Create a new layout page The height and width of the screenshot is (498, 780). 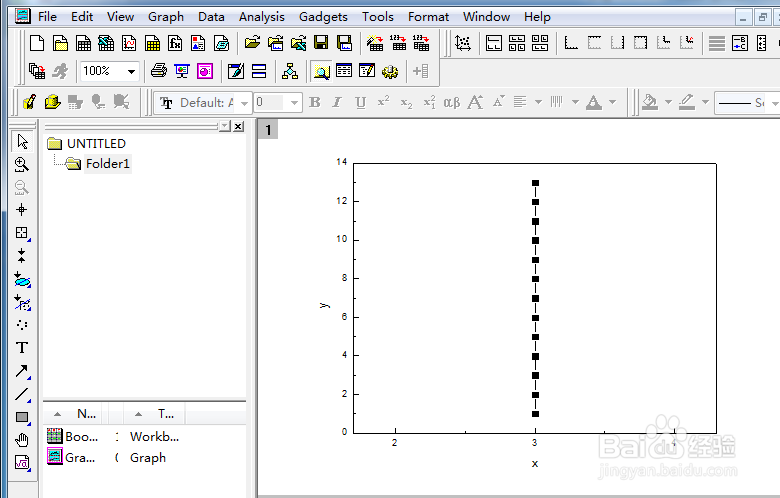tap(198, 43)
